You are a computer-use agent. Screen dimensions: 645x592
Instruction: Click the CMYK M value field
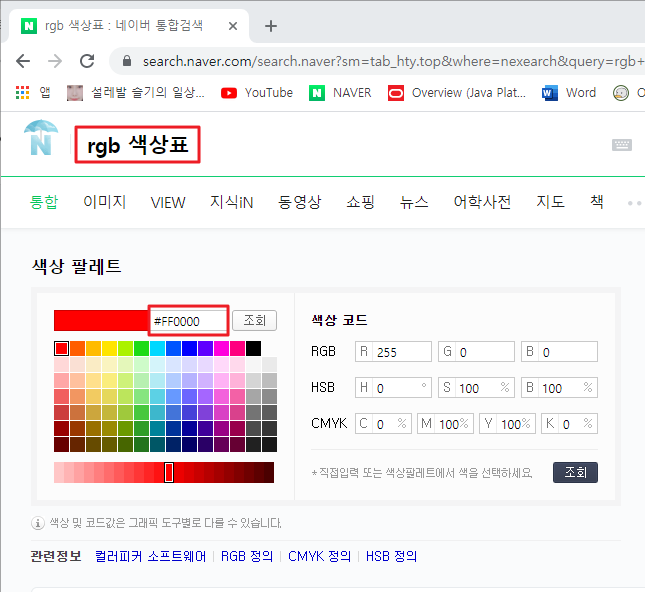coord(445,424)
